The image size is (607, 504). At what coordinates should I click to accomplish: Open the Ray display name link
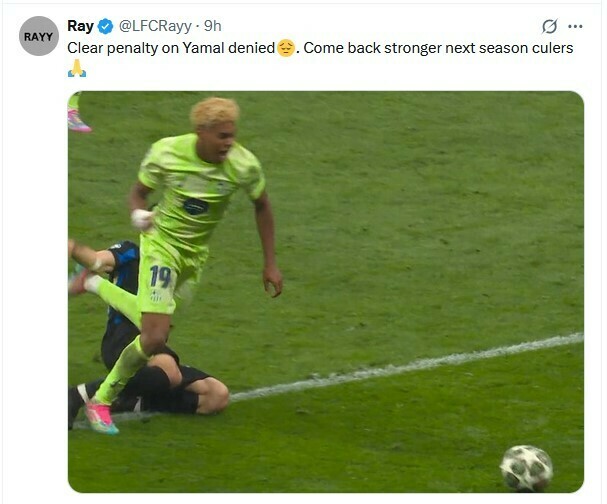pyautogui.click(x=81, y=26)
